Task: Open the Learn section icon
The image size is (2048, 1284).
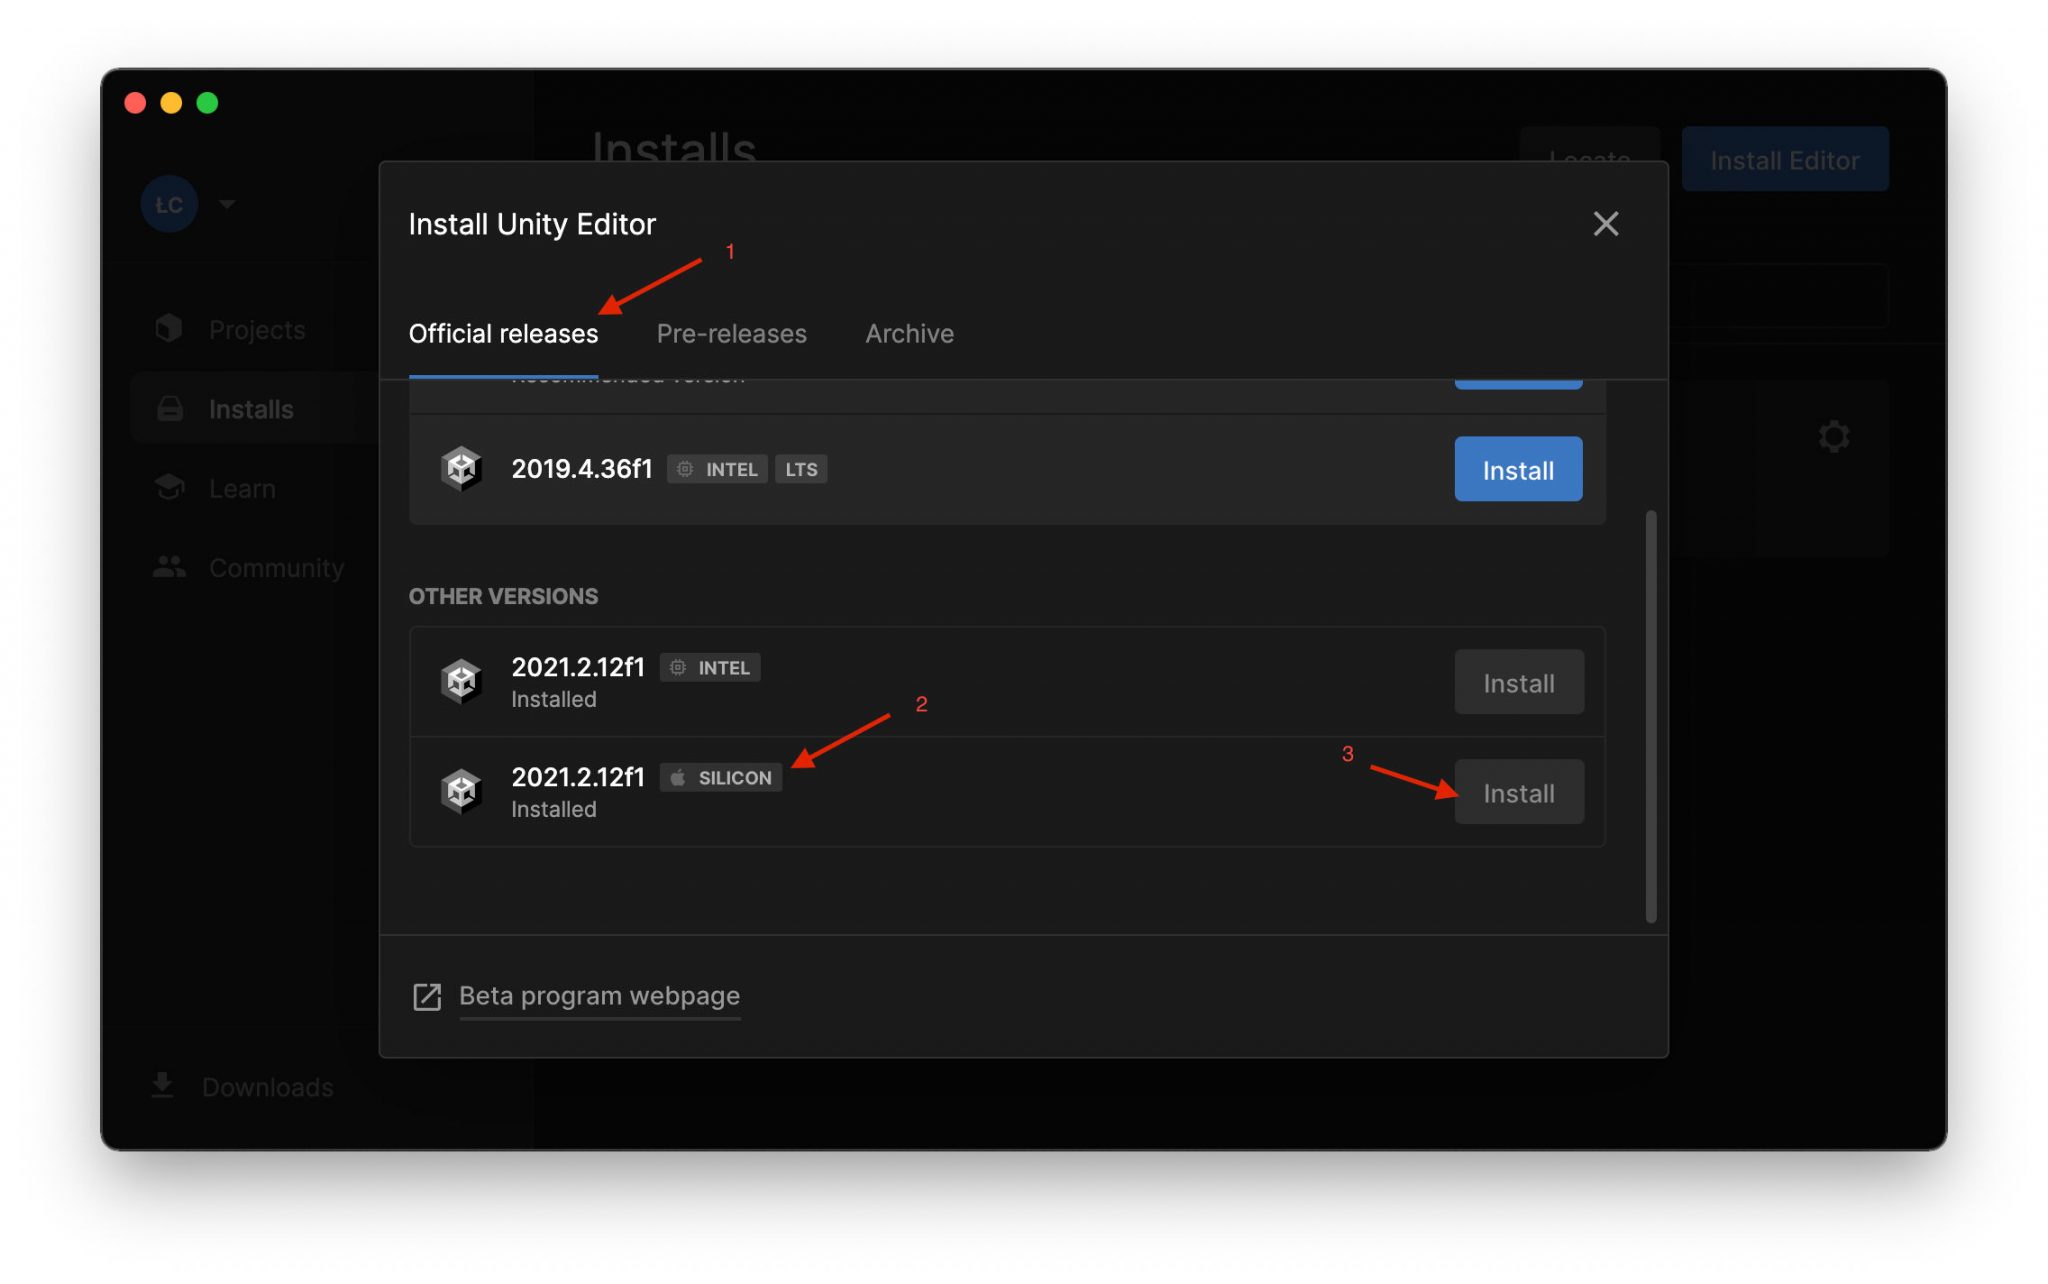Action: tap(168, 488)
